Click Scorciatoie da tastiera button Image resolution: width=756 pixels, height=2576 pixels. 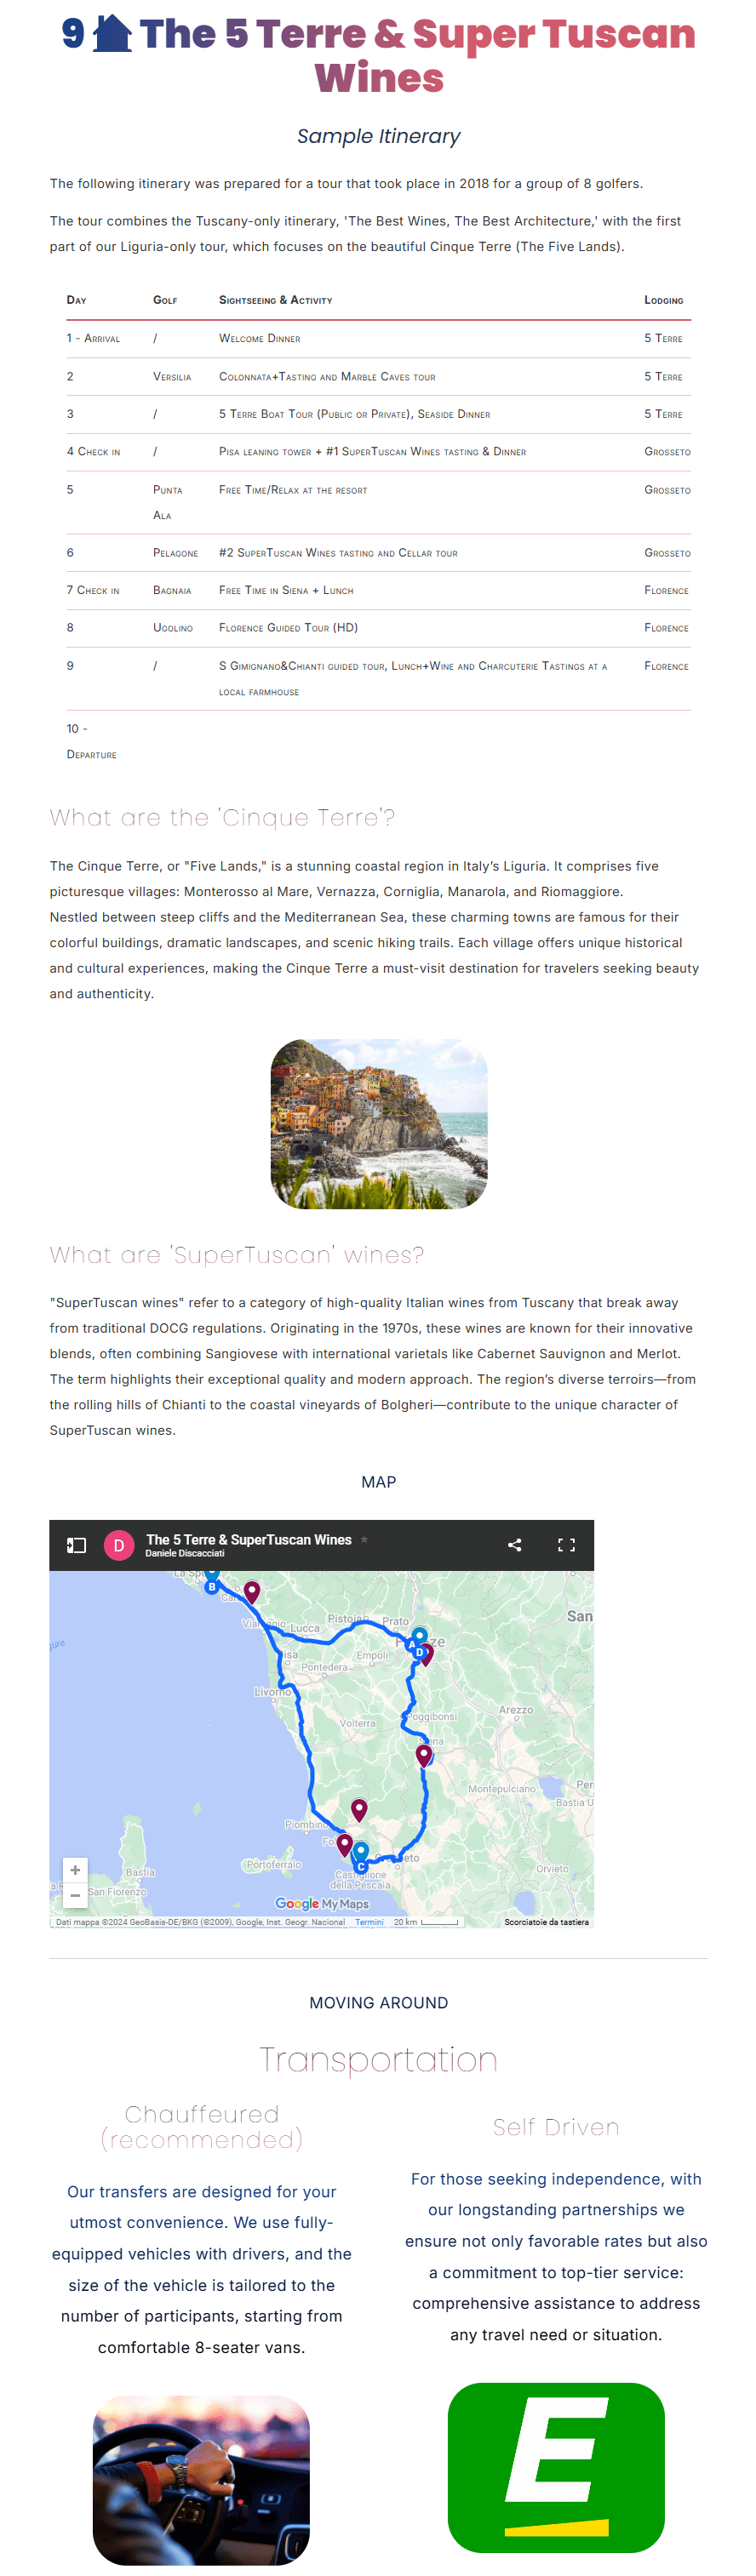pos(546,1922)
